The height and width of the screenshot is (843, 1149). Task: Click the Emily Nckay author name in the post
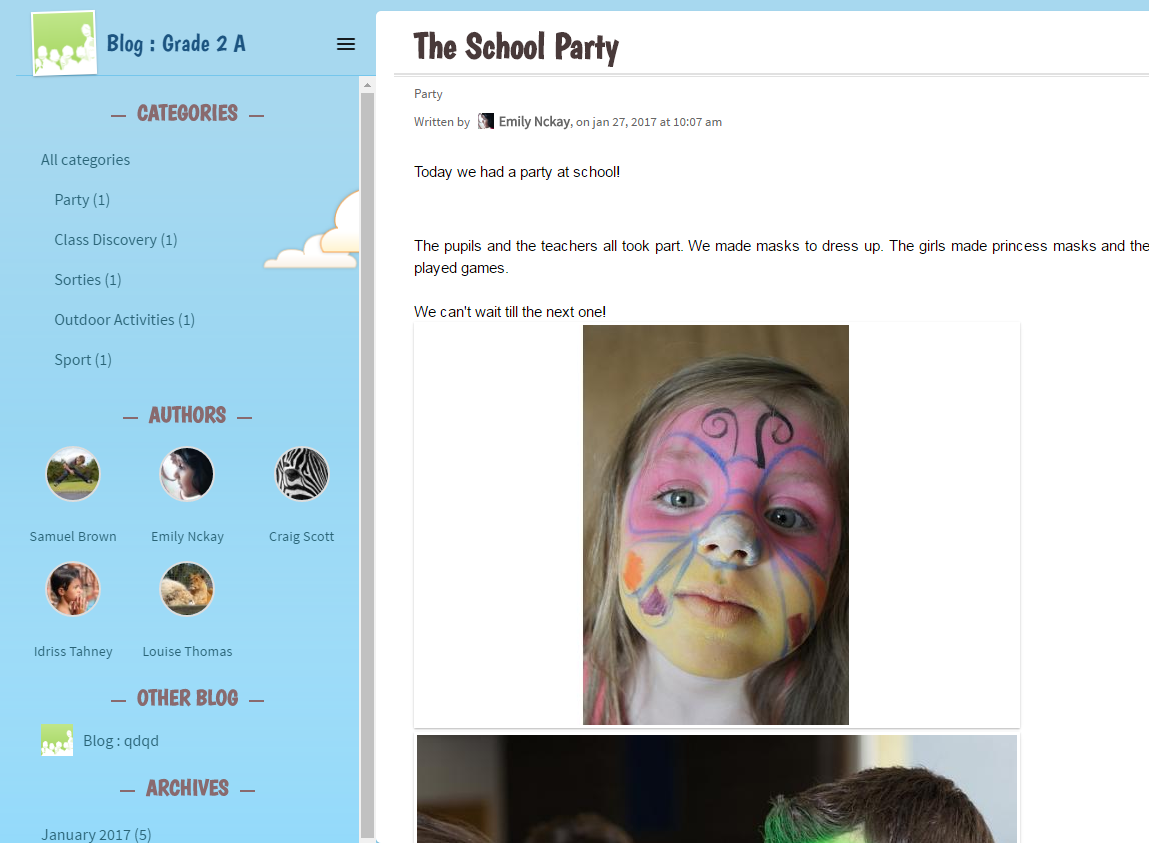[x=534, y=122]
